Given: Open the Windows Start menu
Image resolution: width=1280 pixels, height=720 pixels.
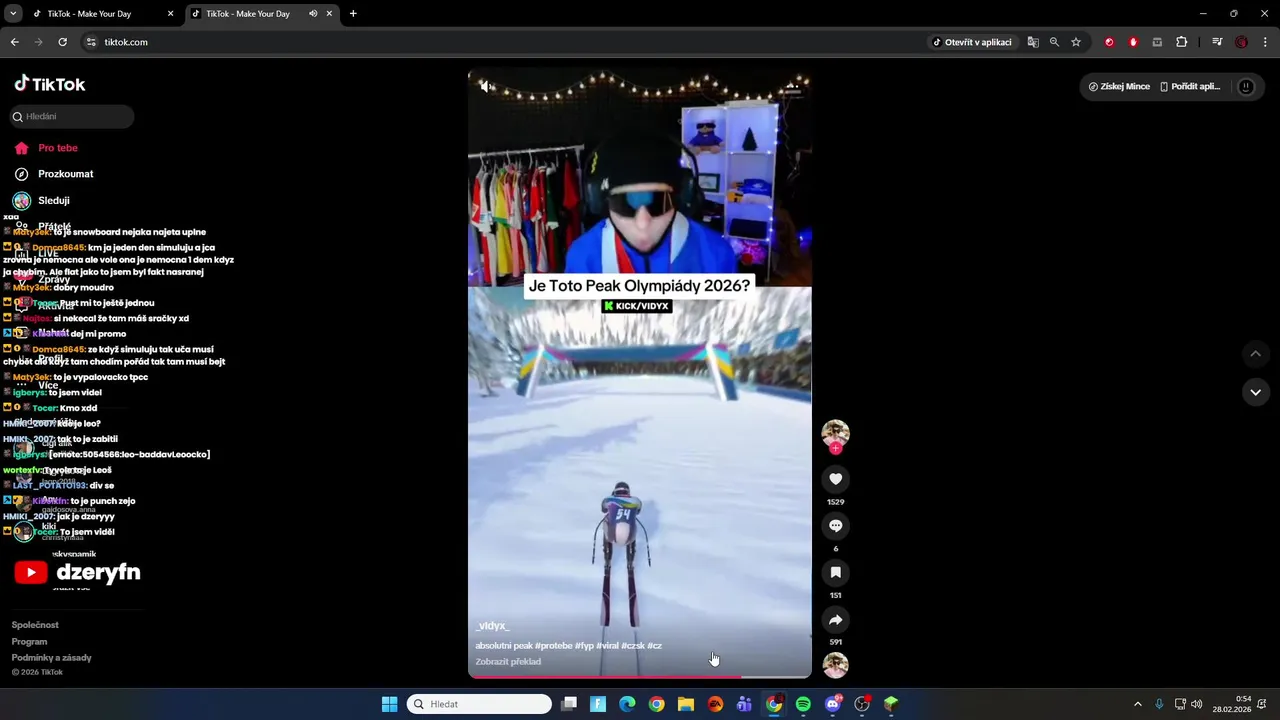Looking at the screenshot, I should [x=389, y=704].
